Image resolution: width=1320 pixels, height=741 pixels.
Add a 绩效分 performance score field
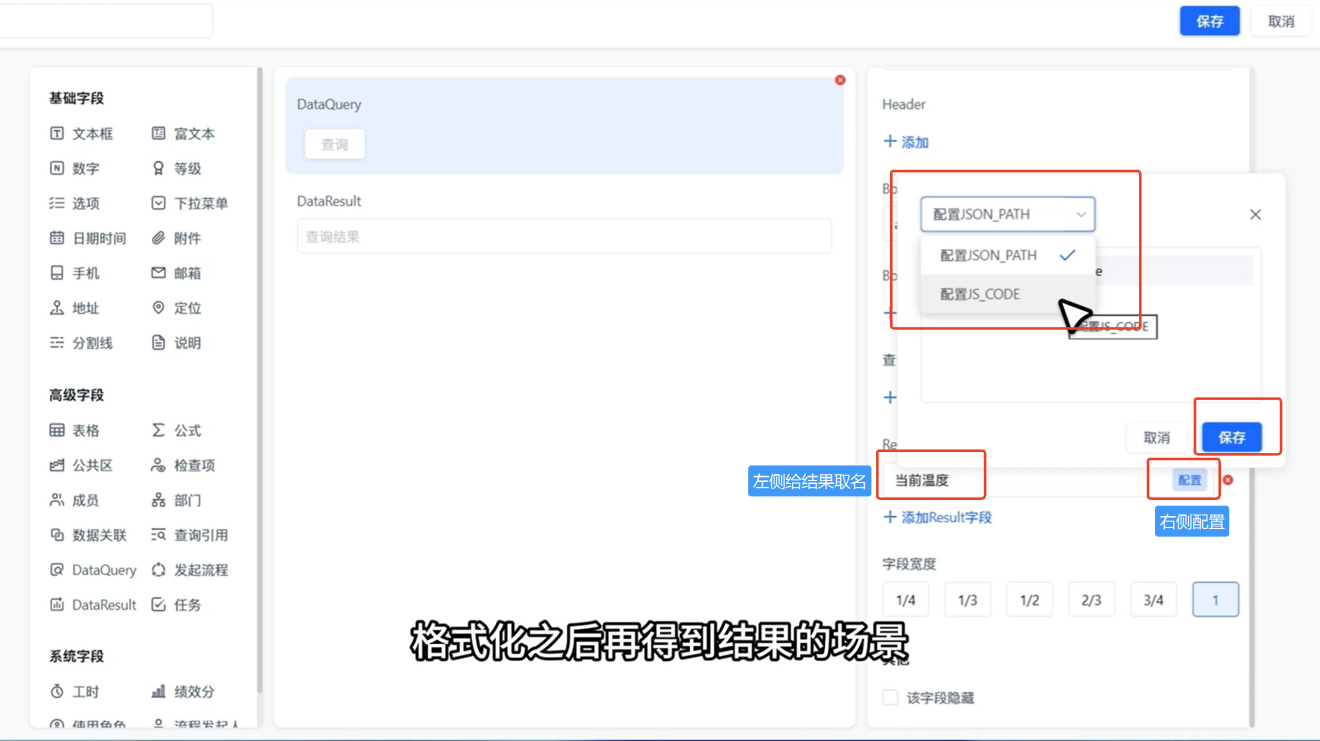[x=183, y=692]
